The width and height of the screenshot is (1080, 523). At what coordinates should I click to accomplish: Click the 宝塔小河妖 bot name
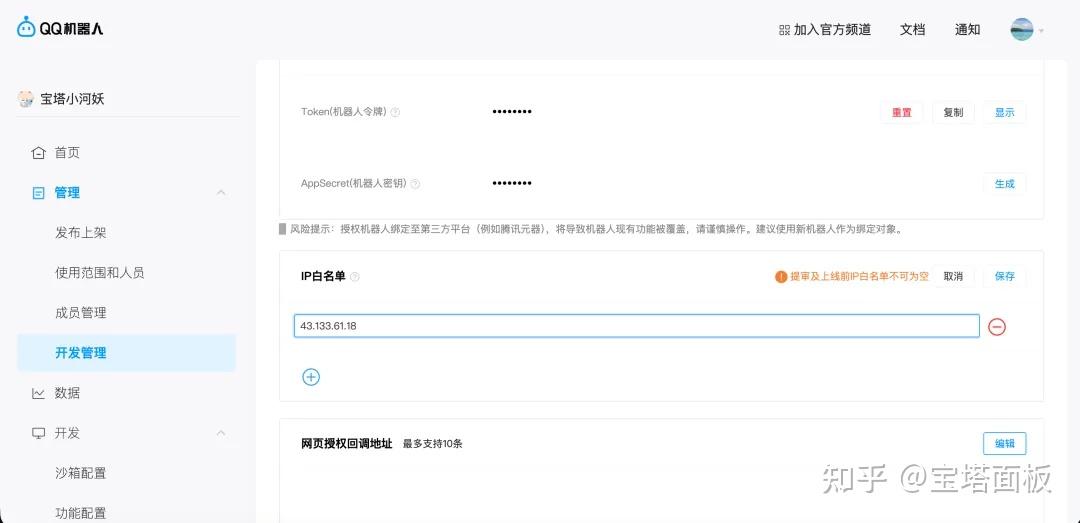[72, 99]
